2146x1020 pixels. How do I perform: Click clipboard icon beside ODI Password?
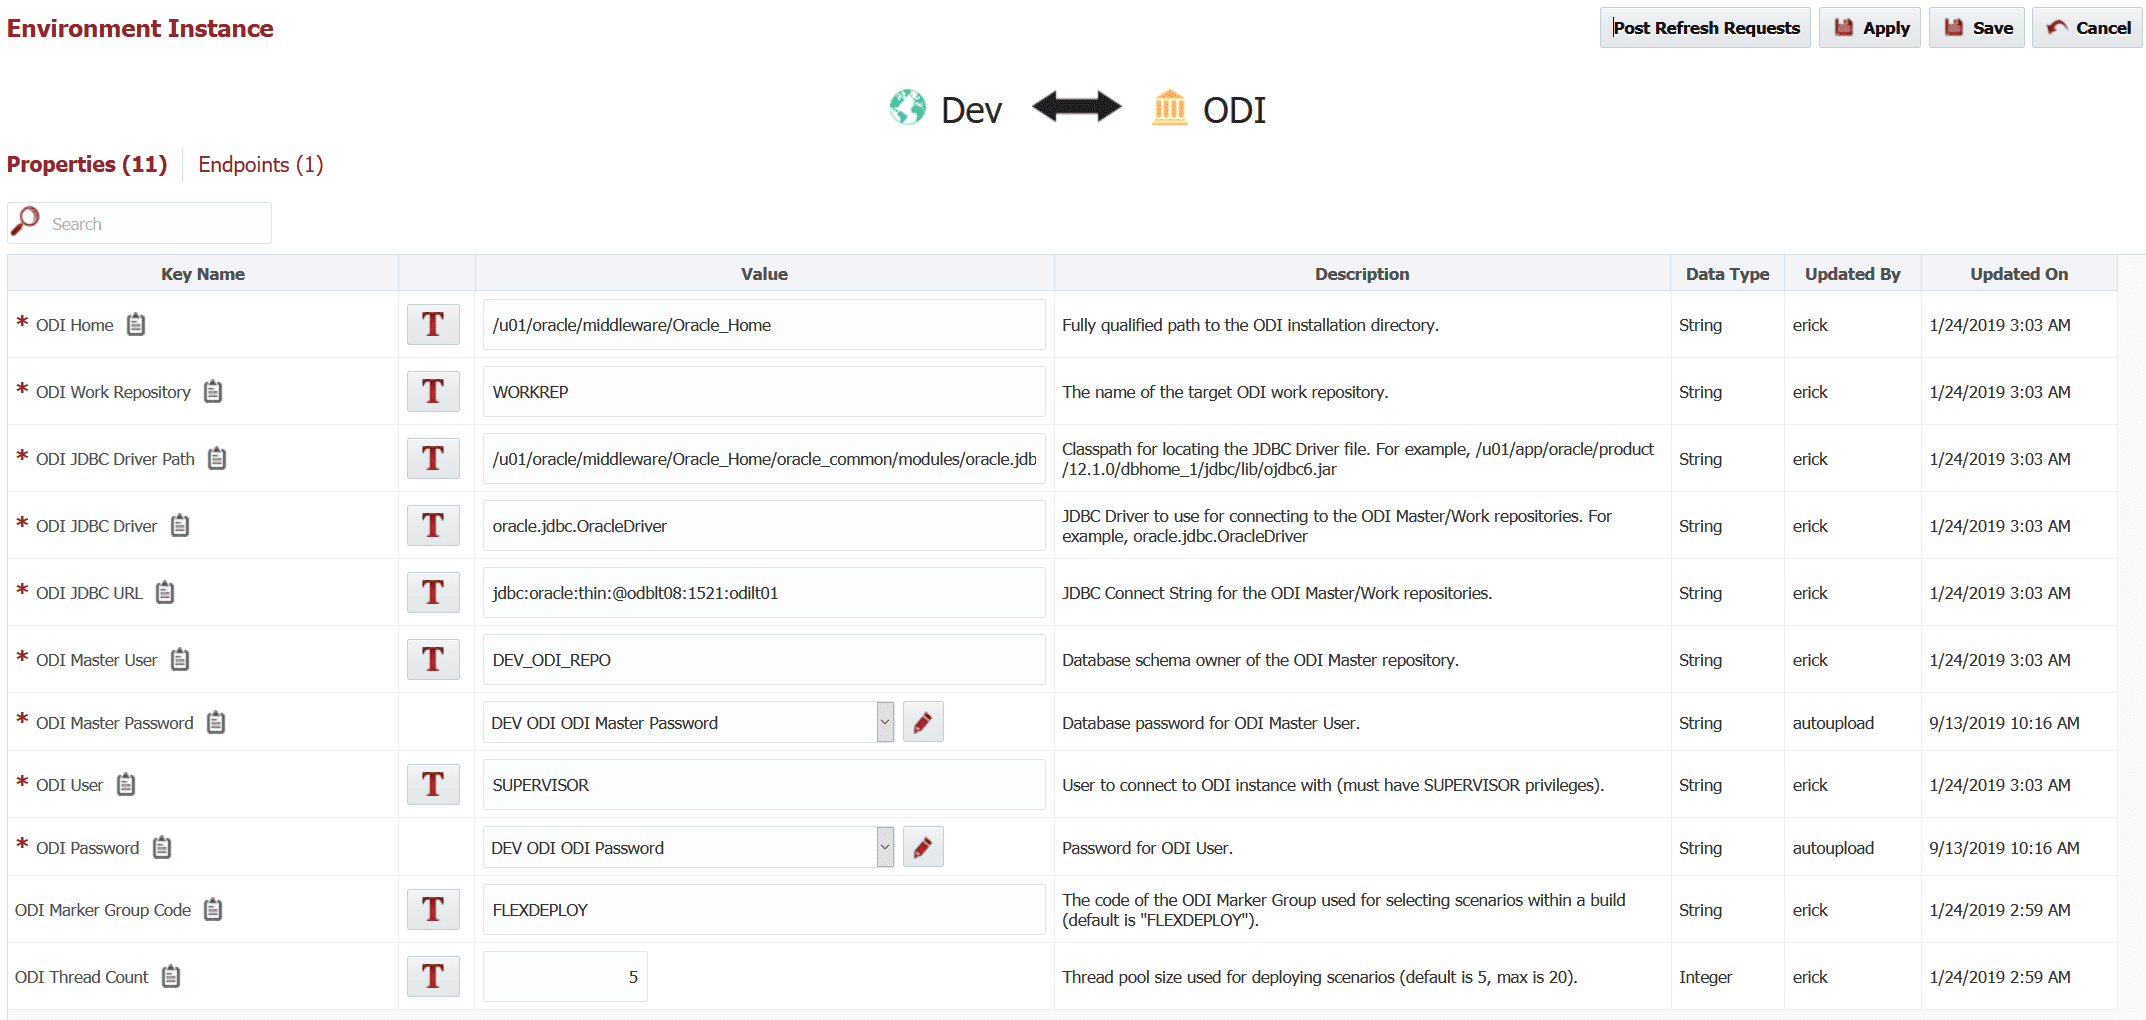[162, 848]
